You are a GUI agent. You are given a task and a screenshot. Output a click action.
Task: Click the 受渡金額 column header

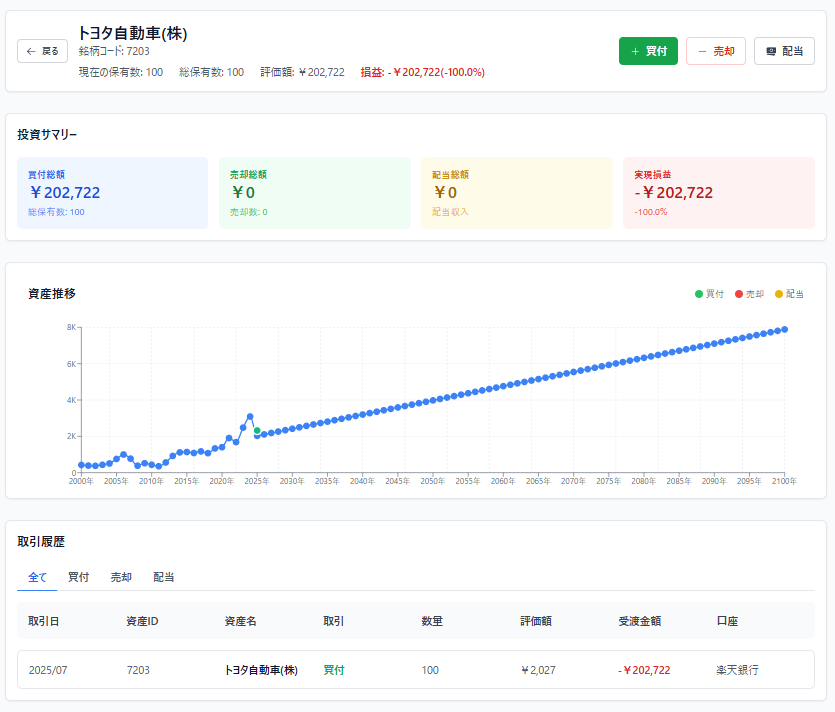click(x=640, y=621)
